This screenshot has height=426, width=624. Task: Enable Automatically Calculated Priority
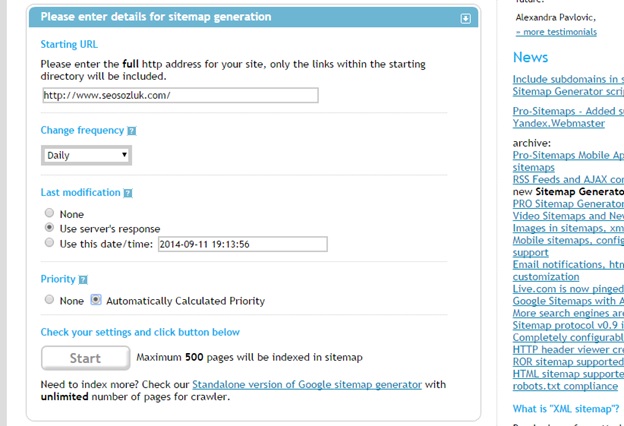tap(96, 300)
